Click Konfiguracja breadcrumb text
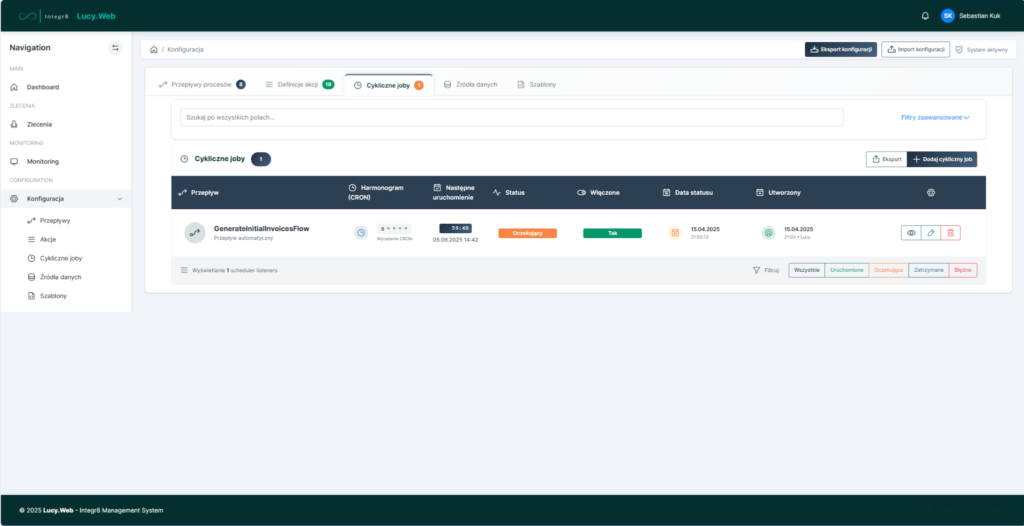Viewport: 1024px width, 526px height. (x=185, y=50)
